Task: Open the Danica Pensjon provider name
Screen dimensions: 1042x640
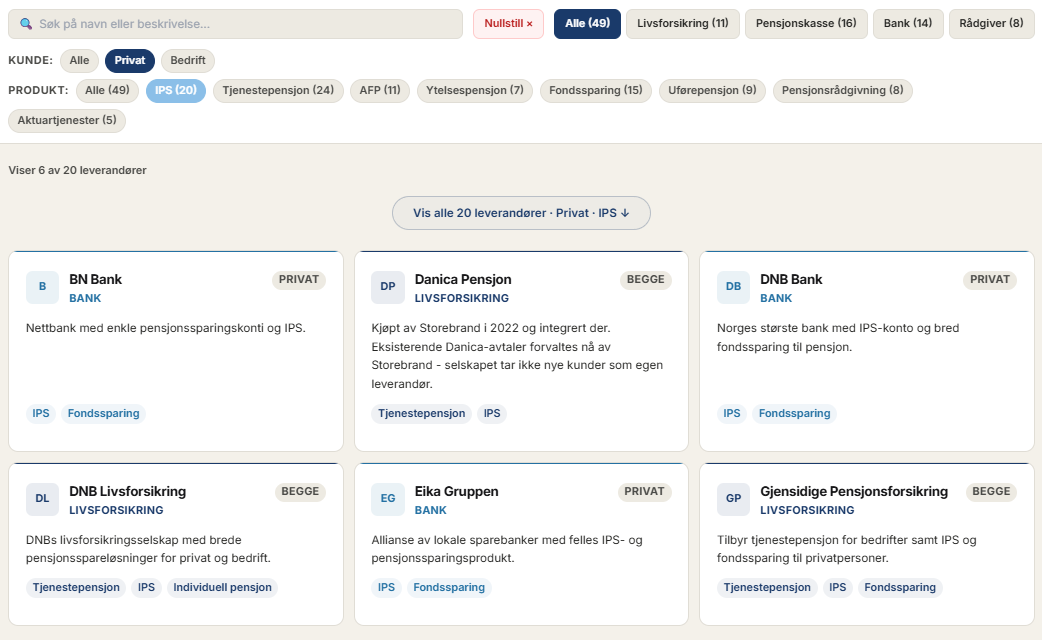Action: 463,280
